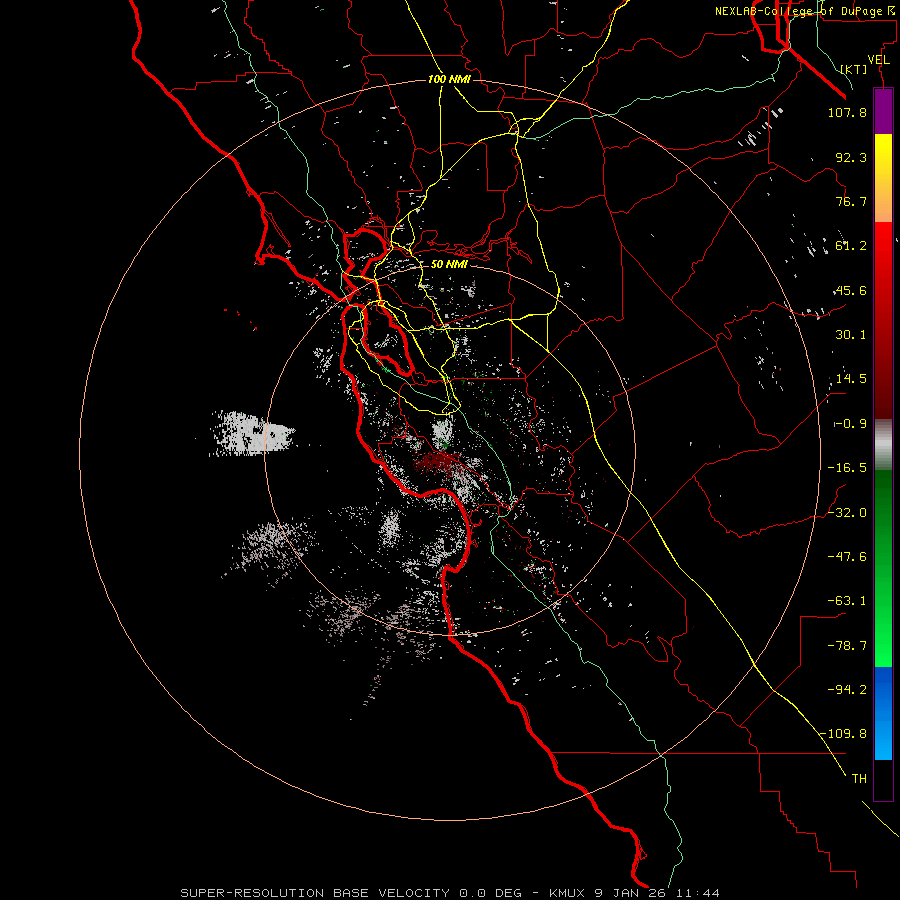This screenshot has width=900, height=900.
Task: Click the Super-Resolution Base Velocity caption
Action: coord(449,893)
